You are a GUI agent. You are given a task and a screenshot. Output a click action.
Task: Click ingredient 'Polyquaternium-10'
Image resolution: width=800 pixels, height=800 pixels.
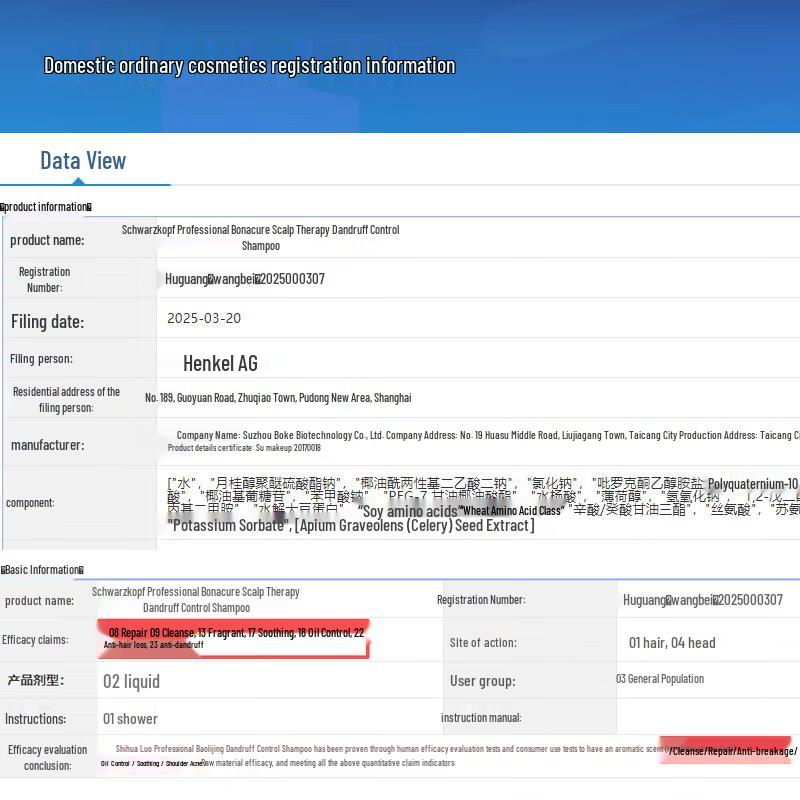pyautogui.click(x=753, y=484)
